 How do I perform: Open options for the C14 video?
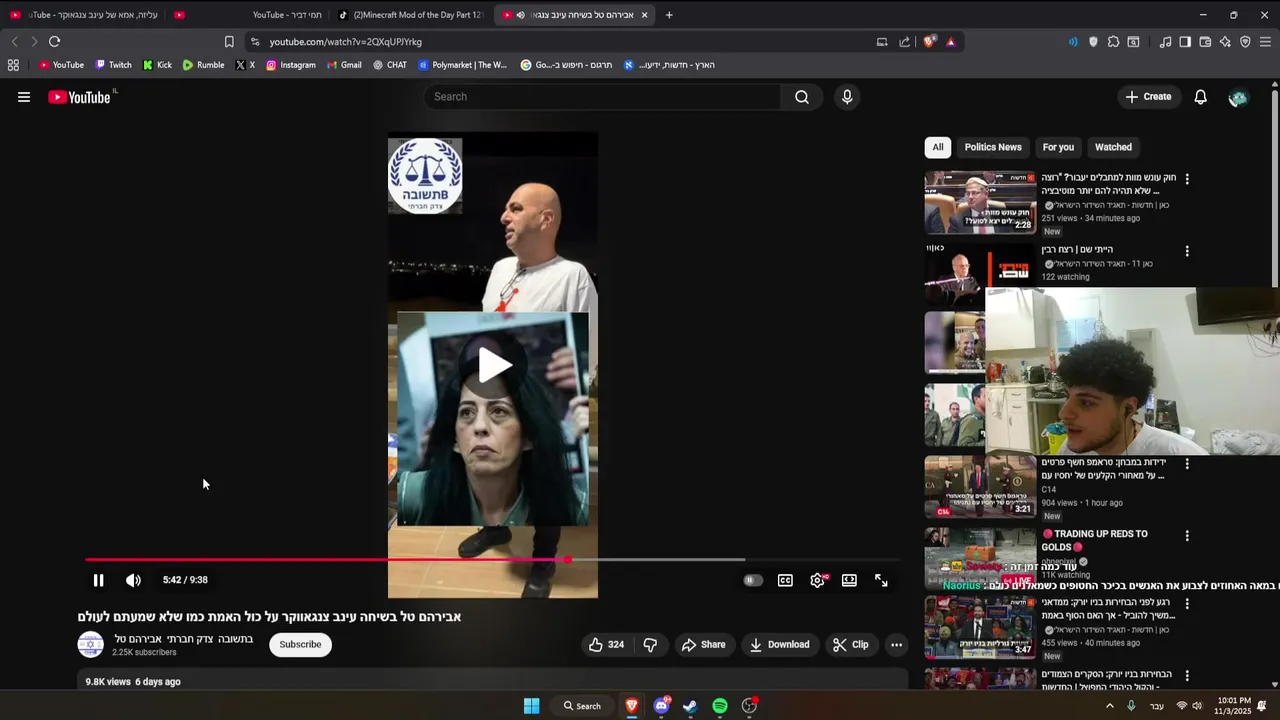[x=1187, y=464]
